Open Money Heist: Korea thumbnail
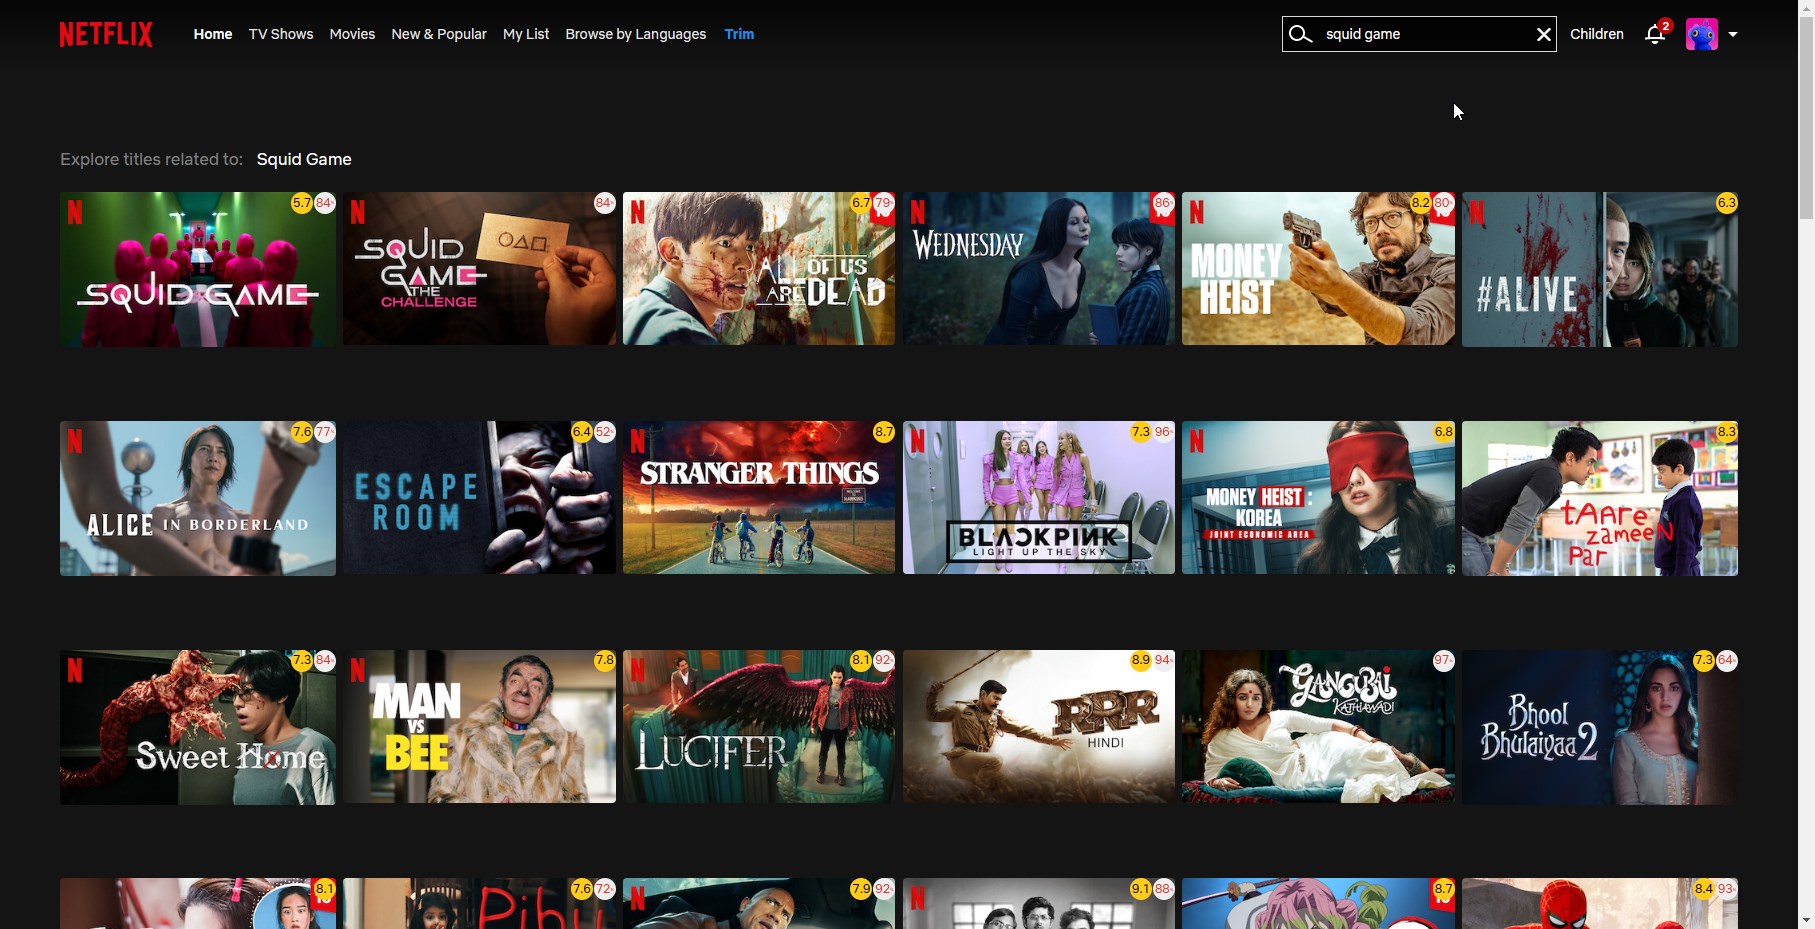The width and height of the screenshot is (1815, 929). (x=1318, y=498)
